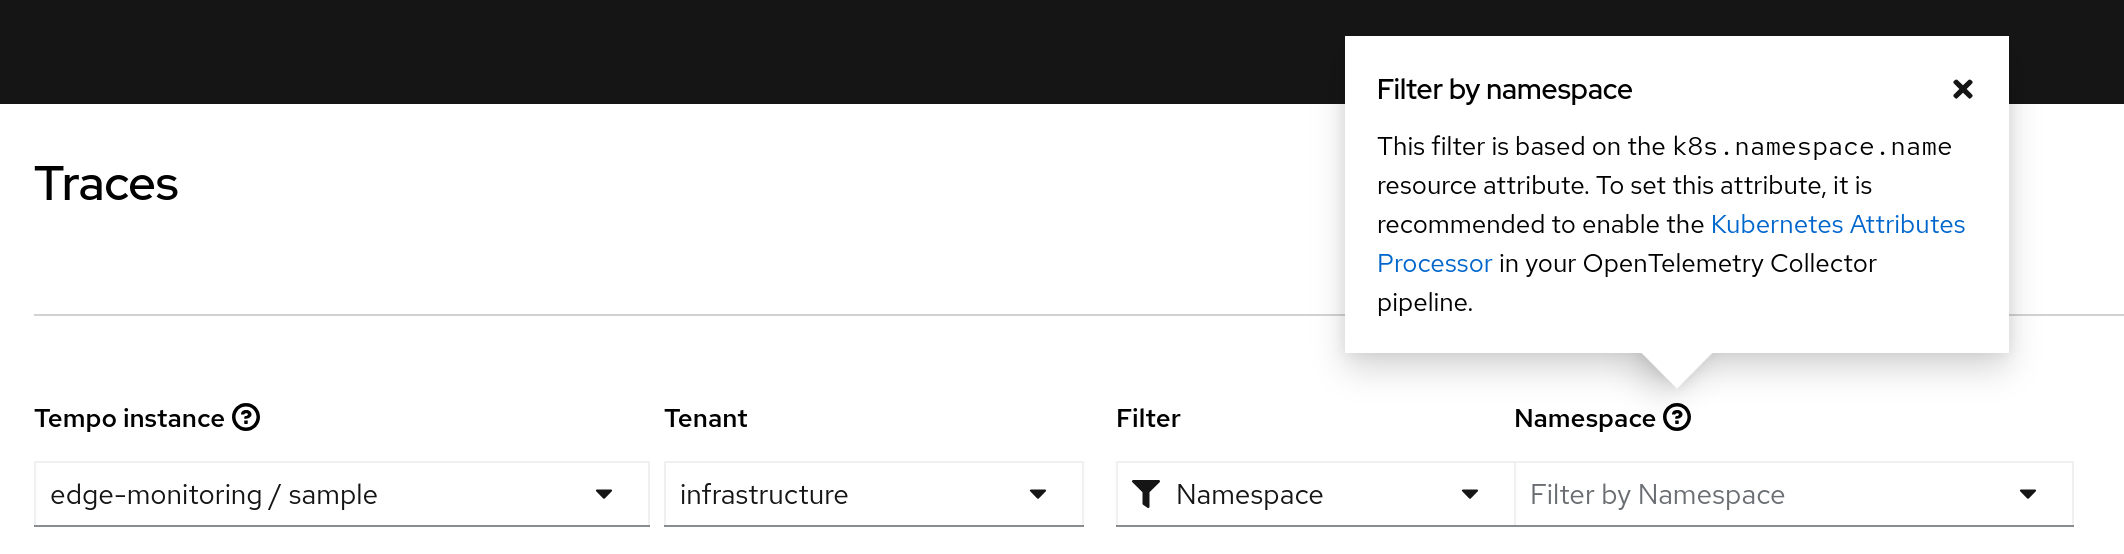Click the Filter field label
The height and width of the screenshot is (554, 2124).
point(1148,418)
